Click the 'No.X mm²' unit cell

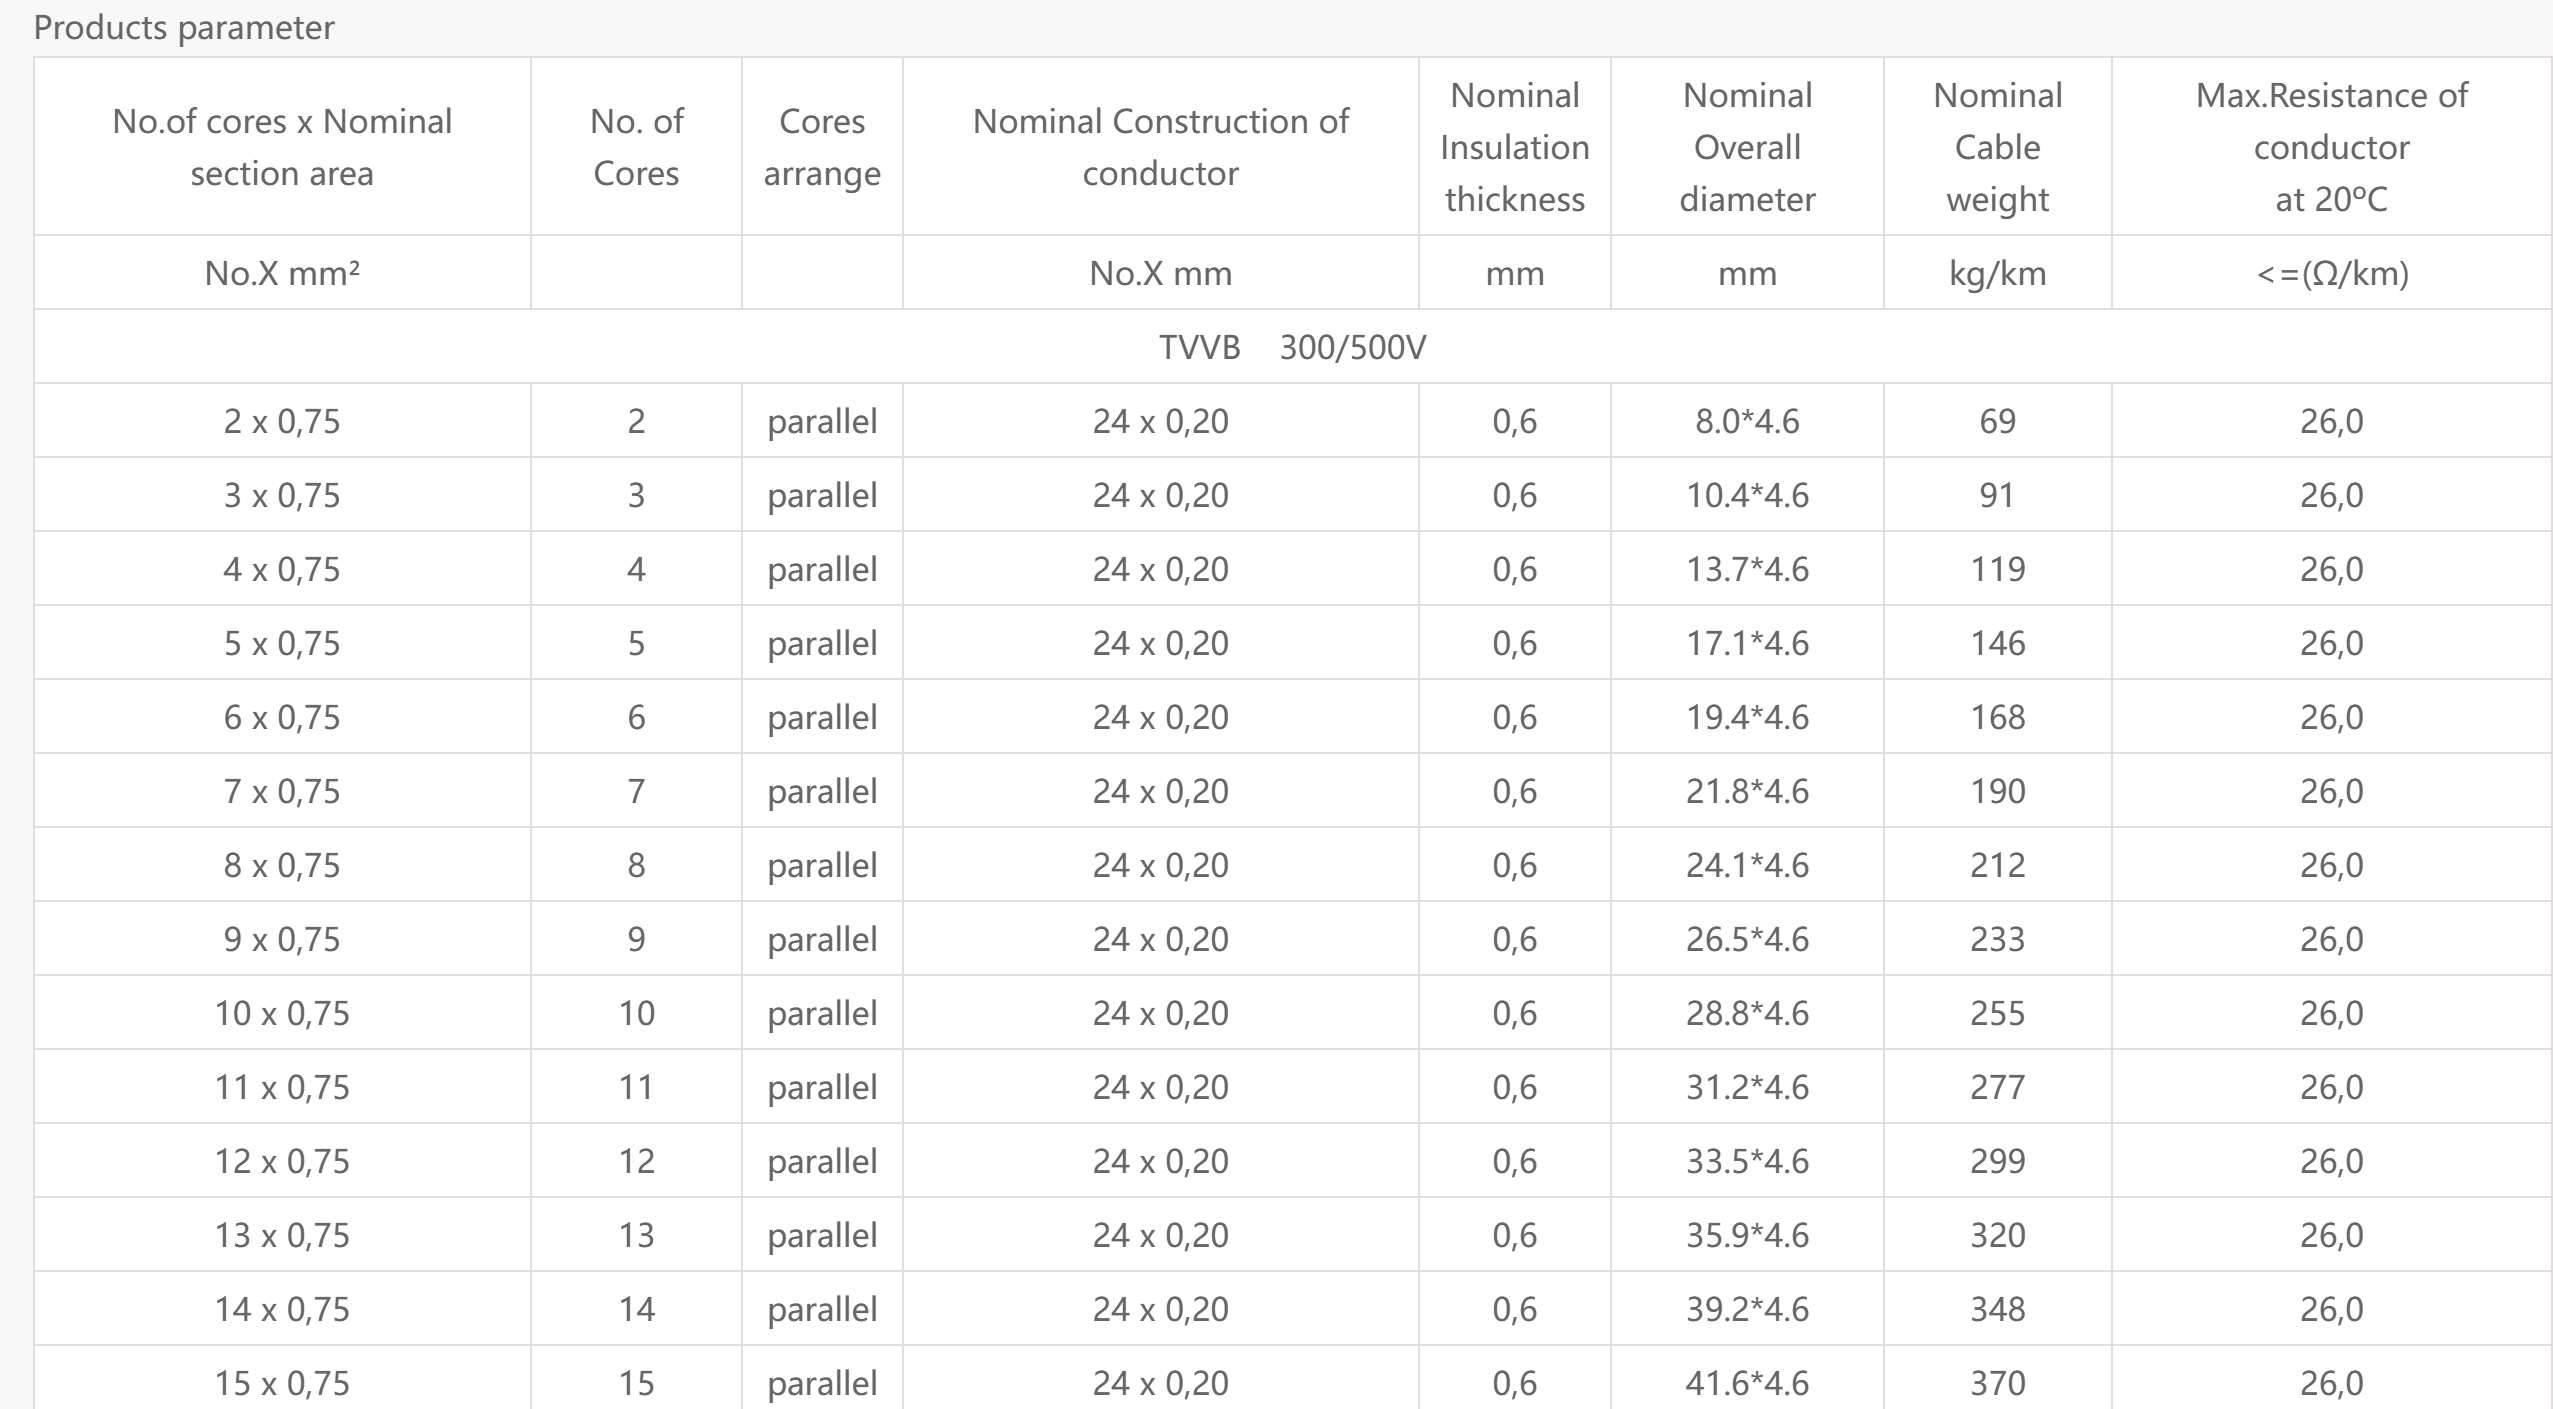[282, 273]
